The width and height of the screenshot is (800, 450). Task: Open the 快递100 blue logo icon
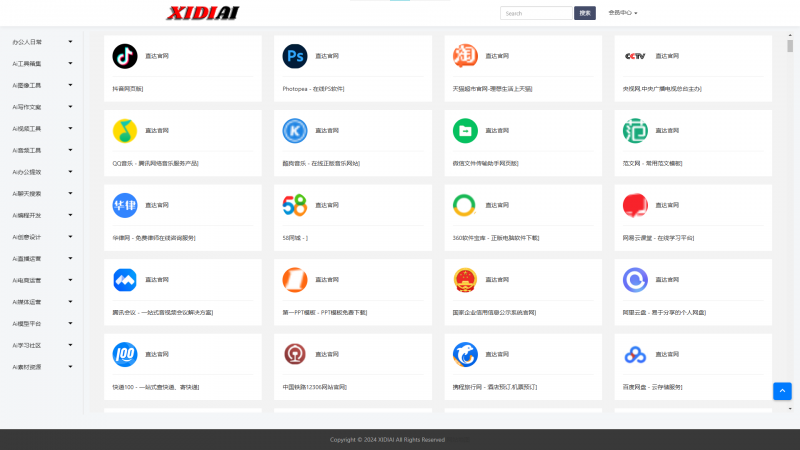(x=125, y=354)
